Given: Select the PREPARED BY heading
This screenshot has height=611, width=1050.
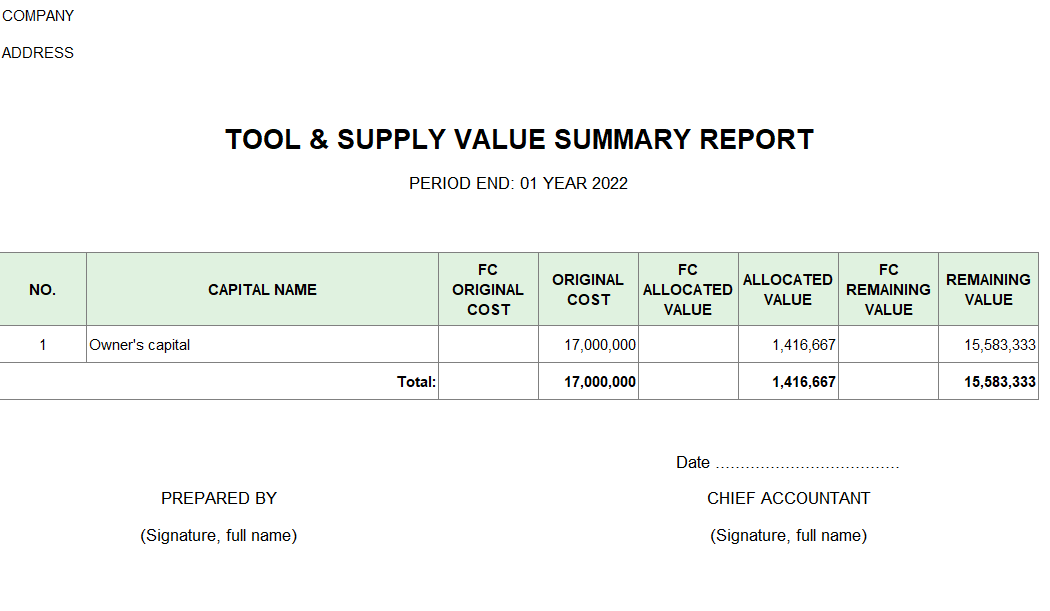Looking at the screenshot, I should pos(219,499).
